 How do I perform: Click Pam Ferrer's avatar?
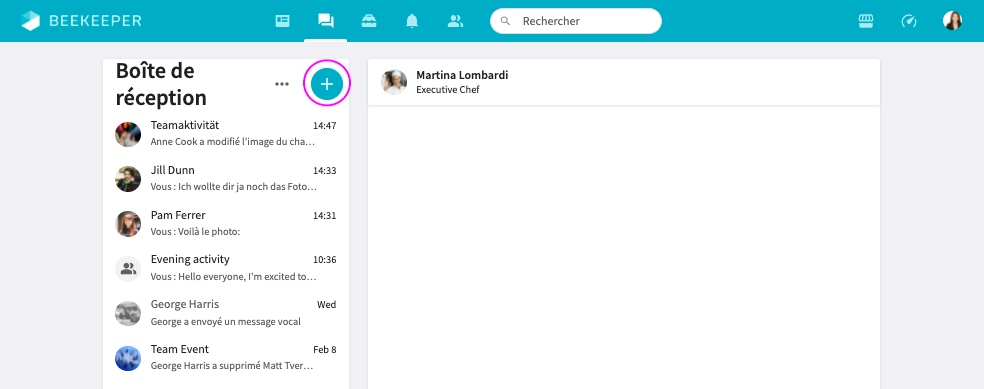(x=128, y=224)
